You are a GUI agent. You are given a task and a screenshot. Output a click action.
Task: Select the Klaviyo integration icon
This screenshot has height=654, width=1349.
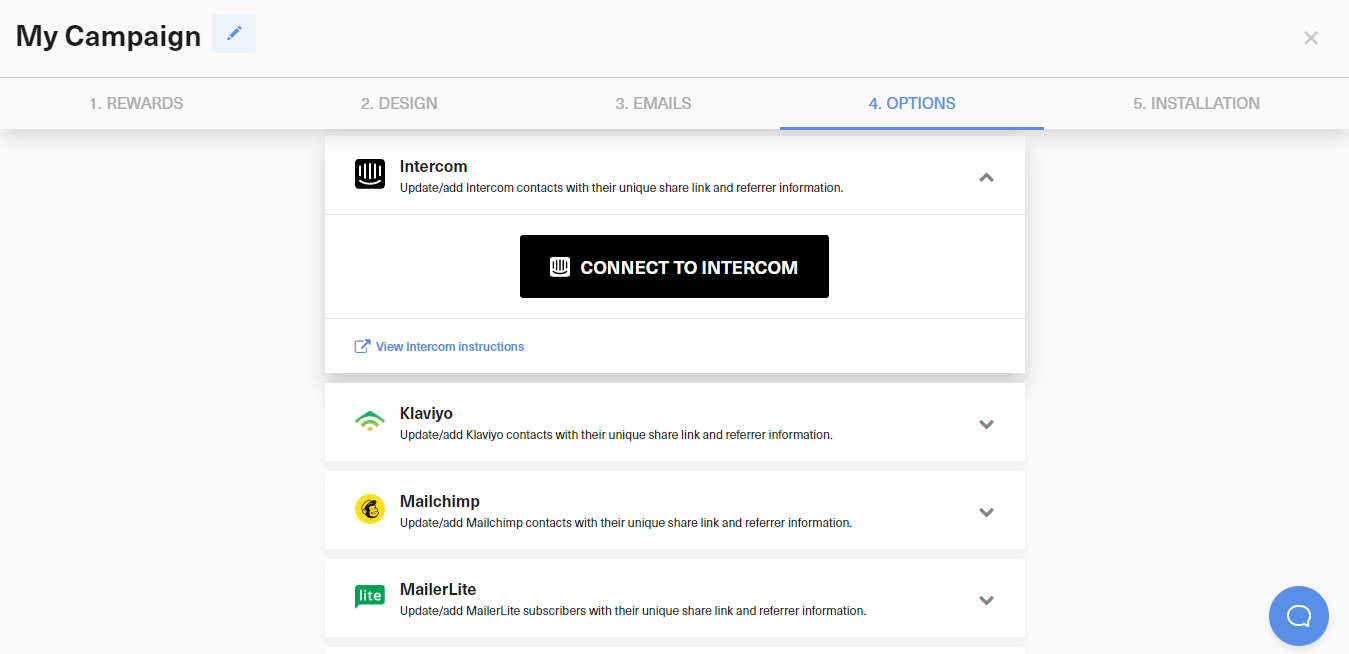point(369,420)
